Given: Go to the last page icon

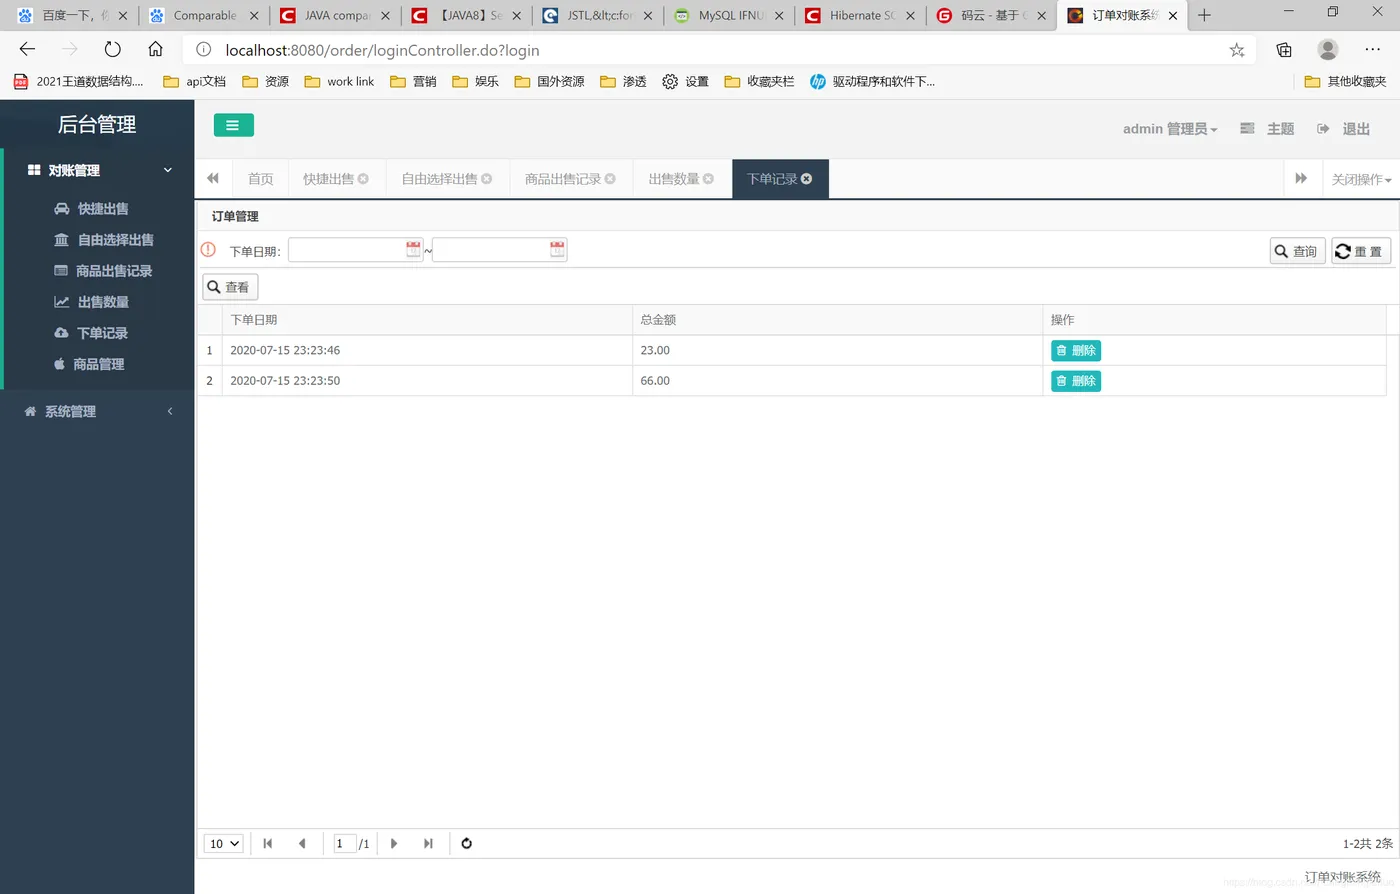Looking at the screenshot, I should [428, 844].
